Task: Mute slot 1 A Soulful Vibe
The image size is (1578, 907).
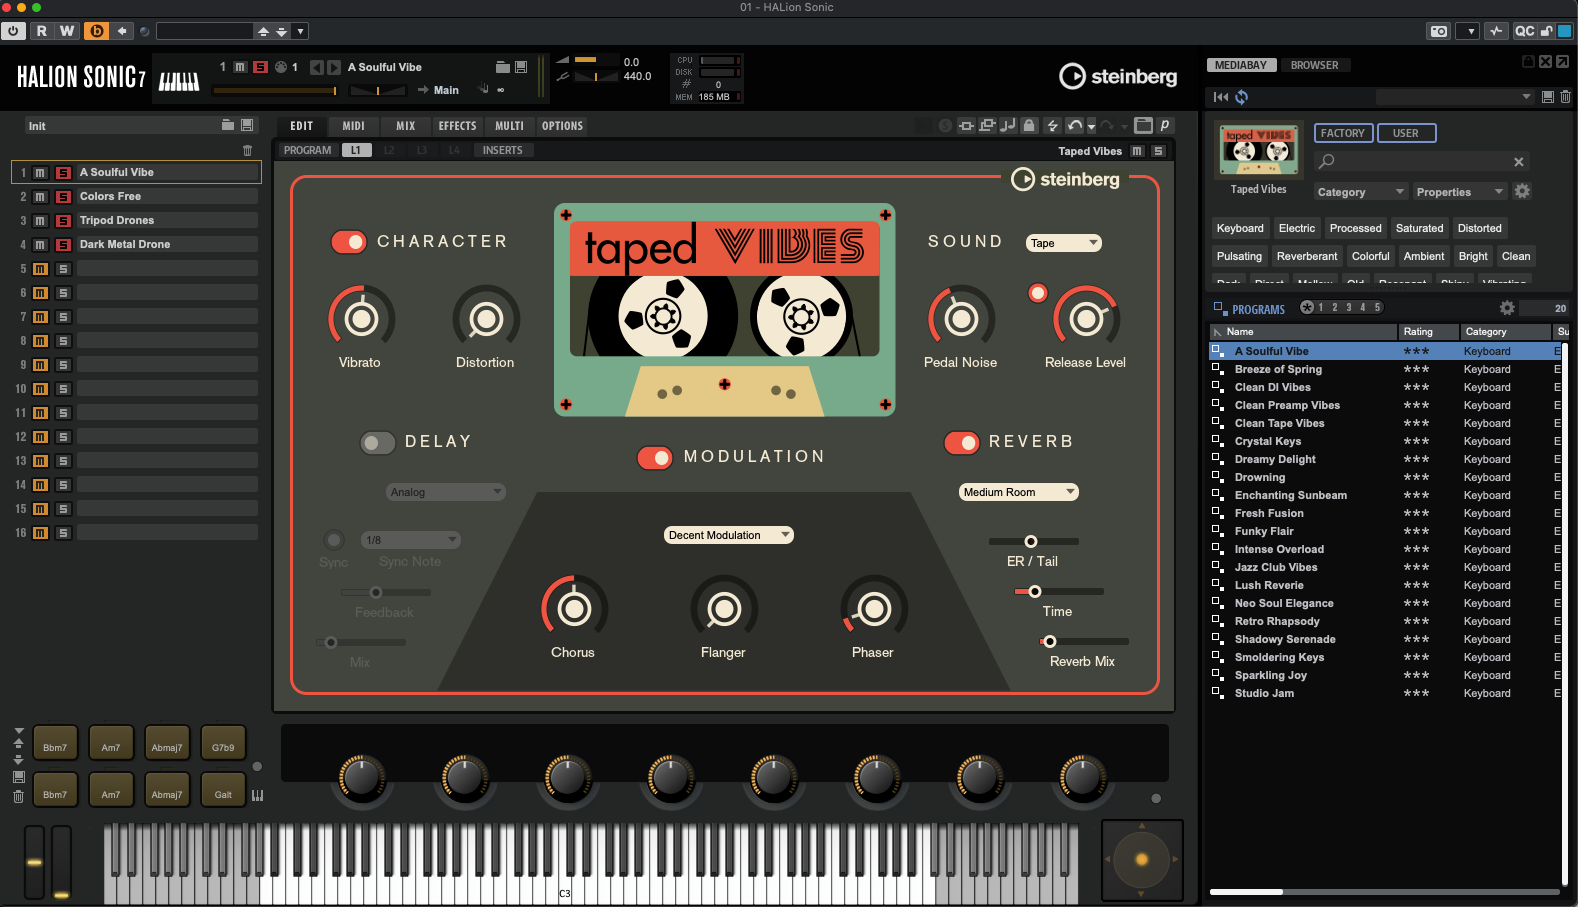Action: pyautogui.click(x=41, y=173)
